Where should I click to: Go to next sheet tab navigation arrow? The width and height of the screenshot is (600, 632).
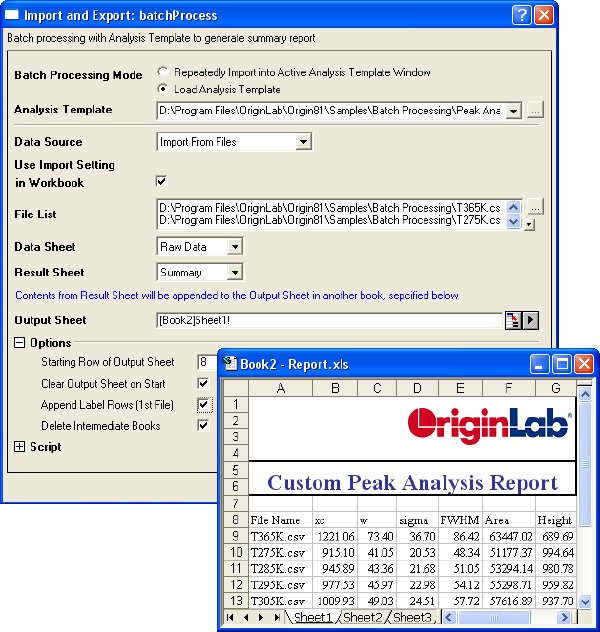pos(261,617)
